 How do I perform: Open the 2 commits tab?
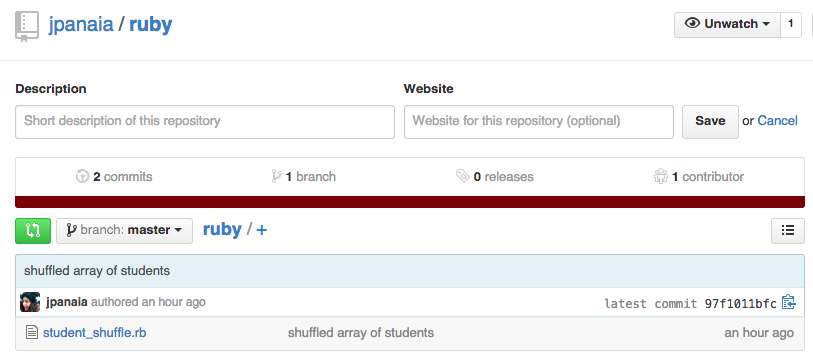point(114,176)
